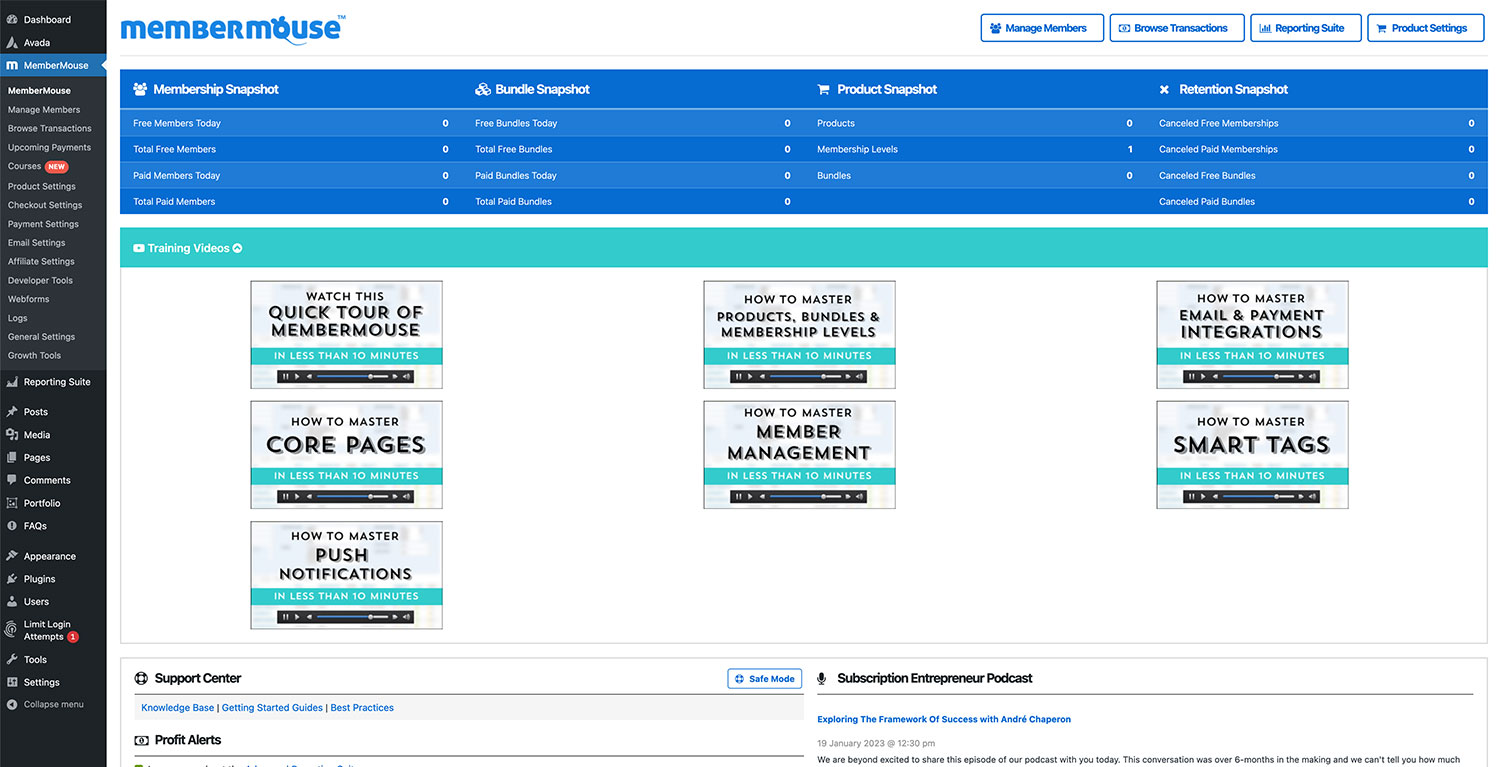The image size is (1500, 767).
Task: Click the Retention Snapshot X icon
Action: (1164, 89)
